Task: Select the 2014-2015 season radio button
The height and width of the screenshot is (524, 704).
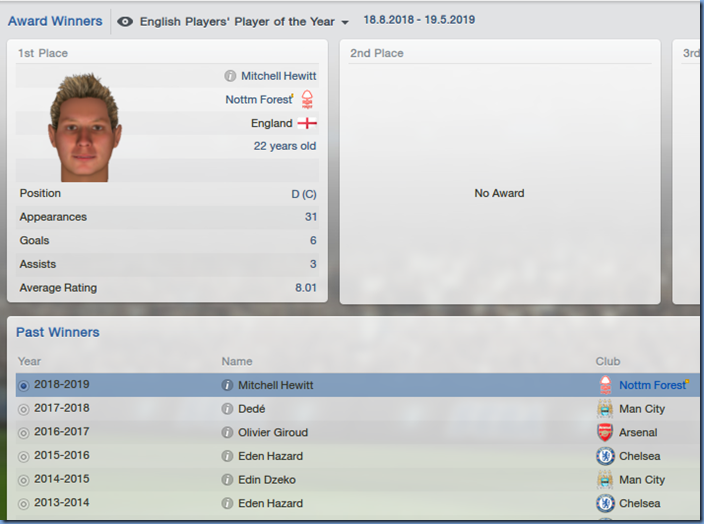Action: (x=23, y=480)
